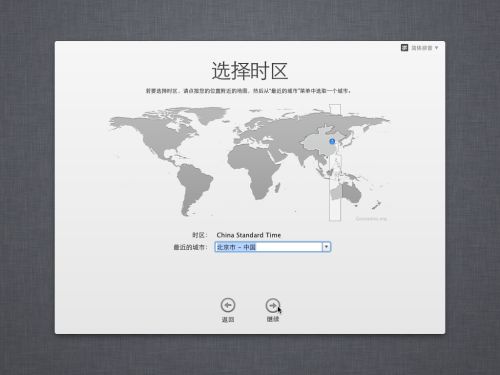Click the continue arrow icon
This screenshot has width=500, height=375.
click(273, 305)
